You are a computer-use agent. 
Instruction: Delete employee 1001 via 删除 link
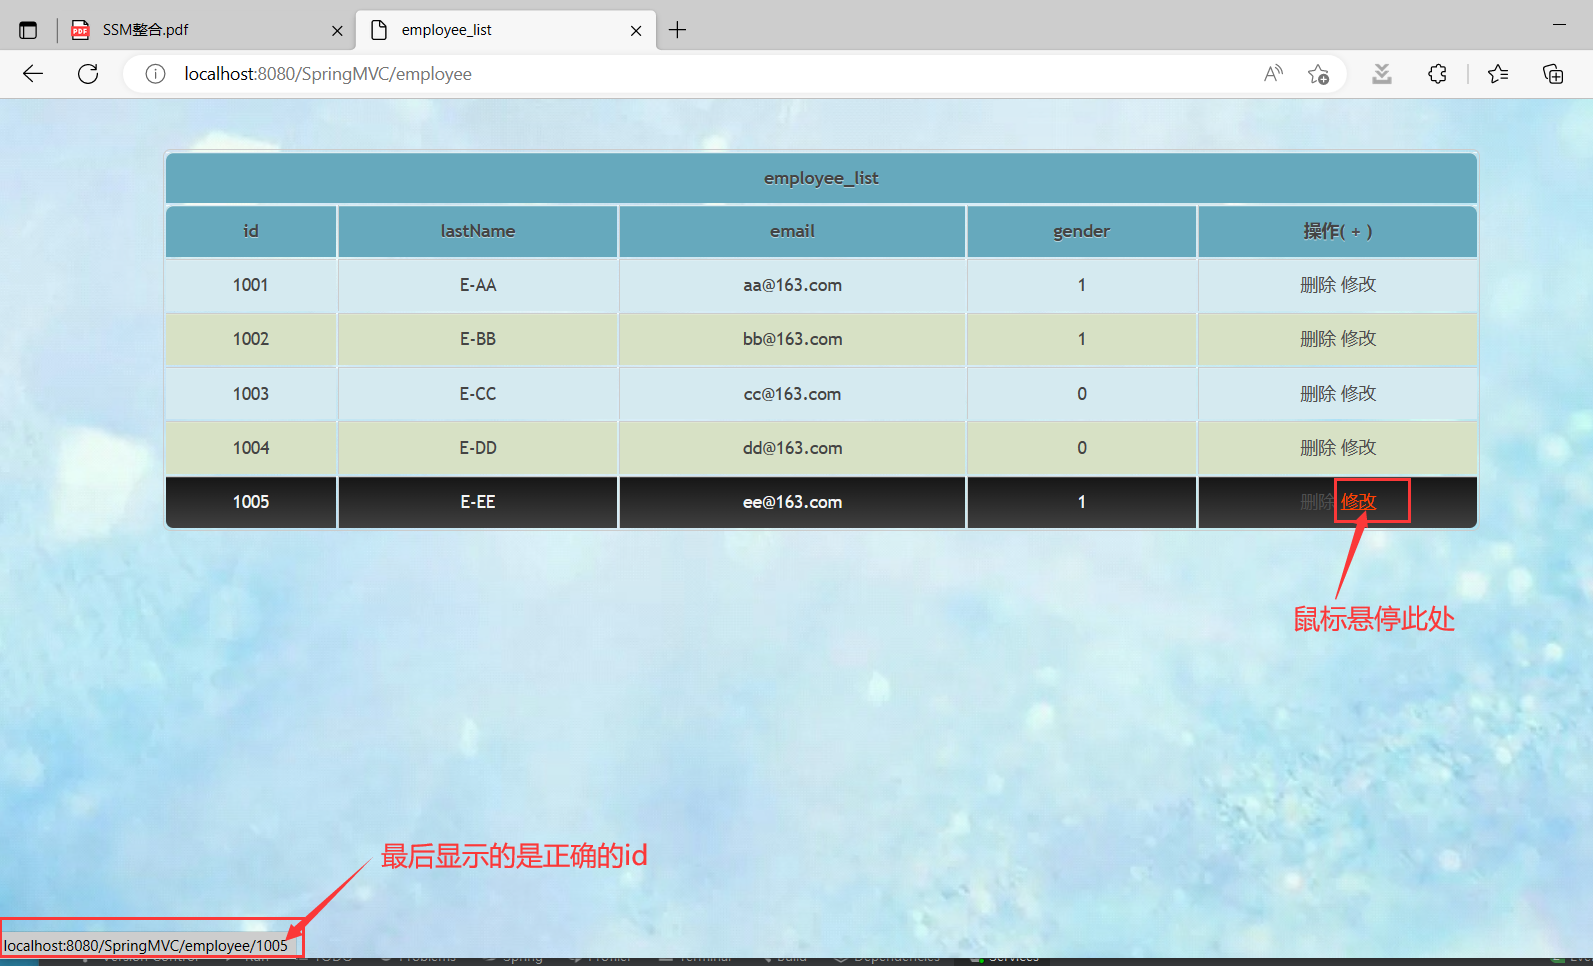click(1318, 285)
